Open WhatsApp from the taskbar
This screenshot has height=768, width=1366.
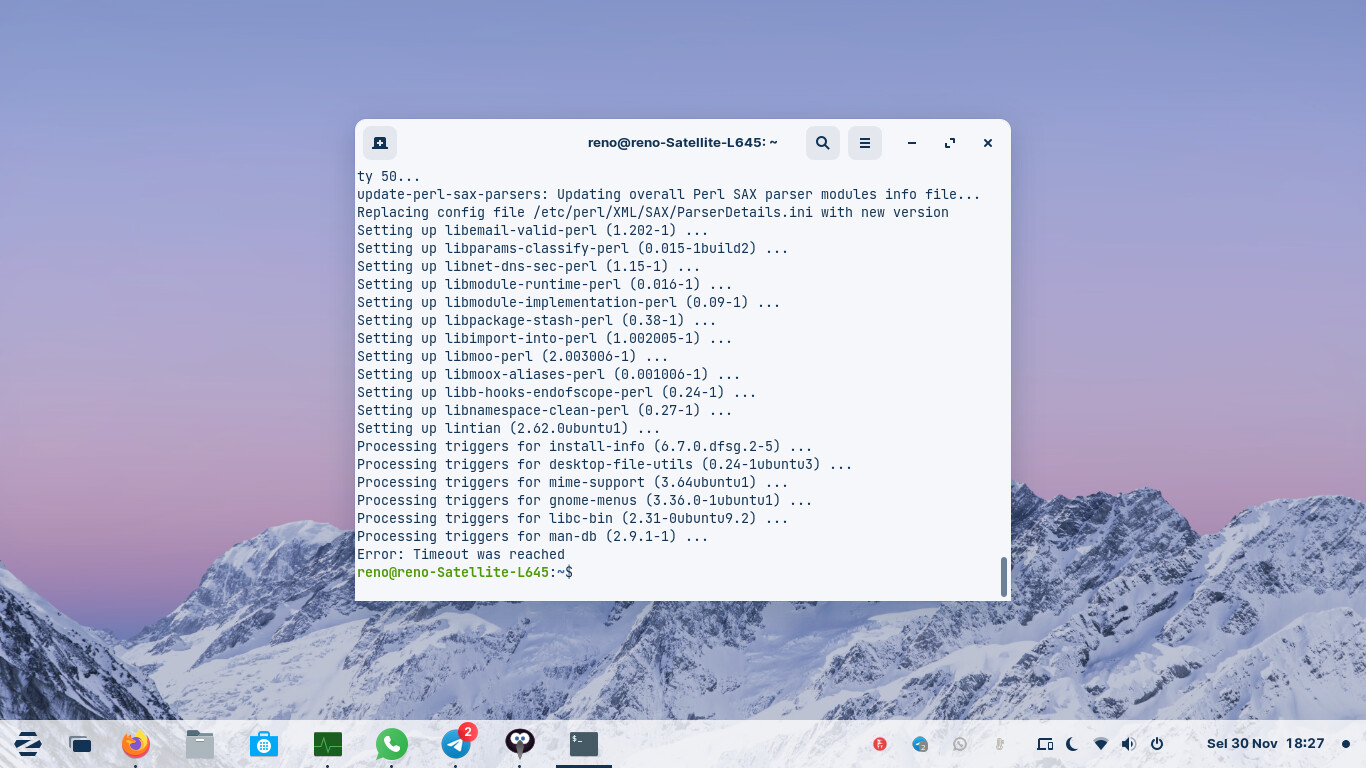pos(392,744)
